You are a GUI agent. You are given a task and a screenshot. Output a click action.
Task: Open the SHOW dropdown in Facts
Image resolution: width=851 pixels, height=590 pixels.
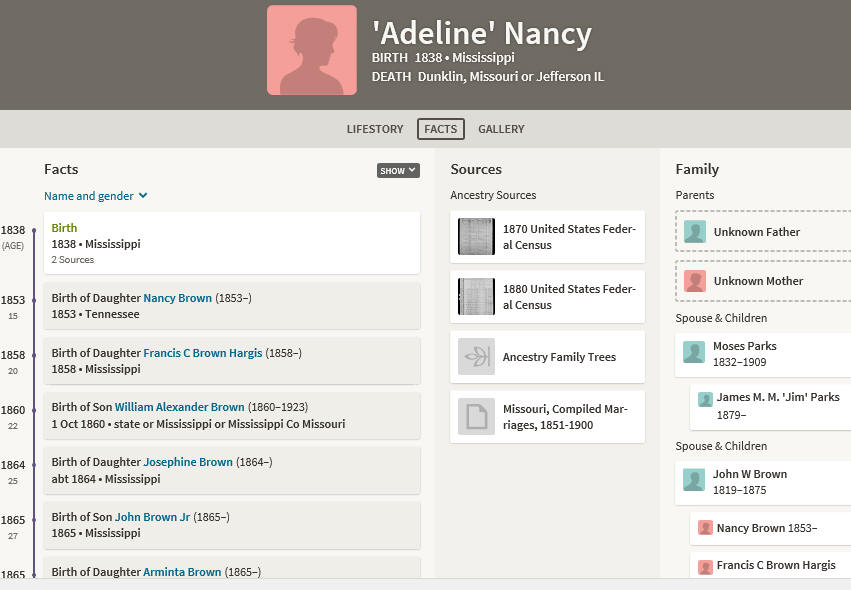pyautogui.click(x=398, y=170)
